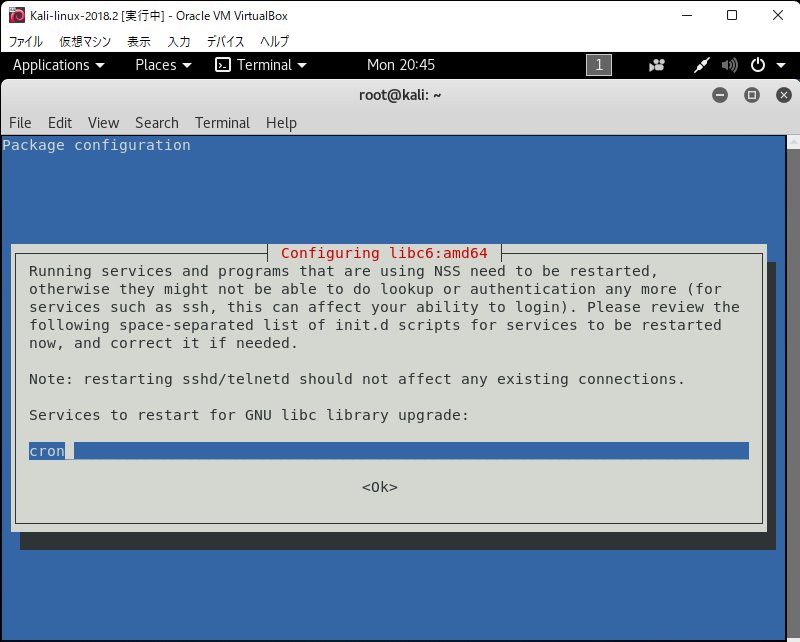
Task: Click the root@kali: ~ window title
Action: [400, 95]
